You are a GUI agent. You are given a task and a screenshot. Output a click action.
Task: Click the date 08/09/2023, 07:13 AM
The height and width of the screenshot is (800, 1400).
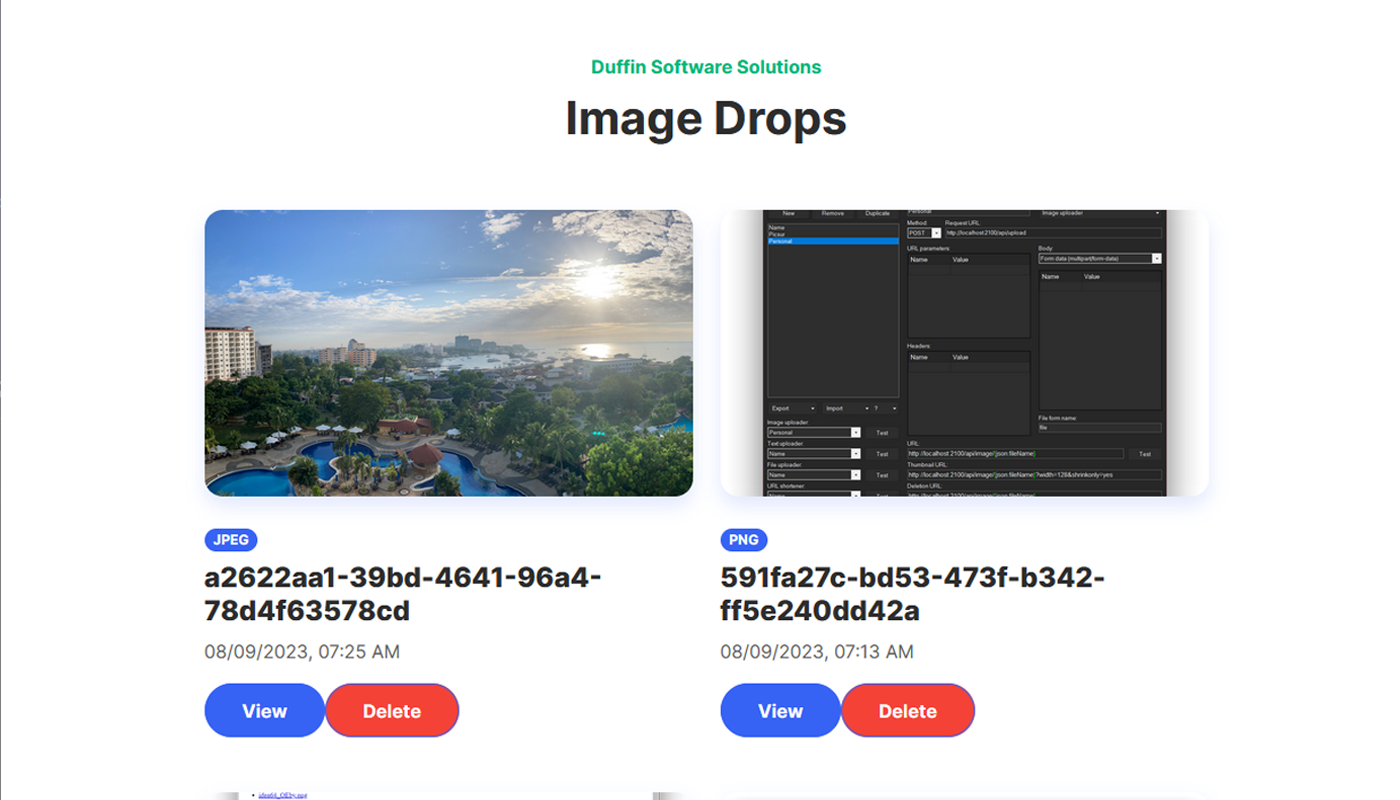(x=817, y=652)
